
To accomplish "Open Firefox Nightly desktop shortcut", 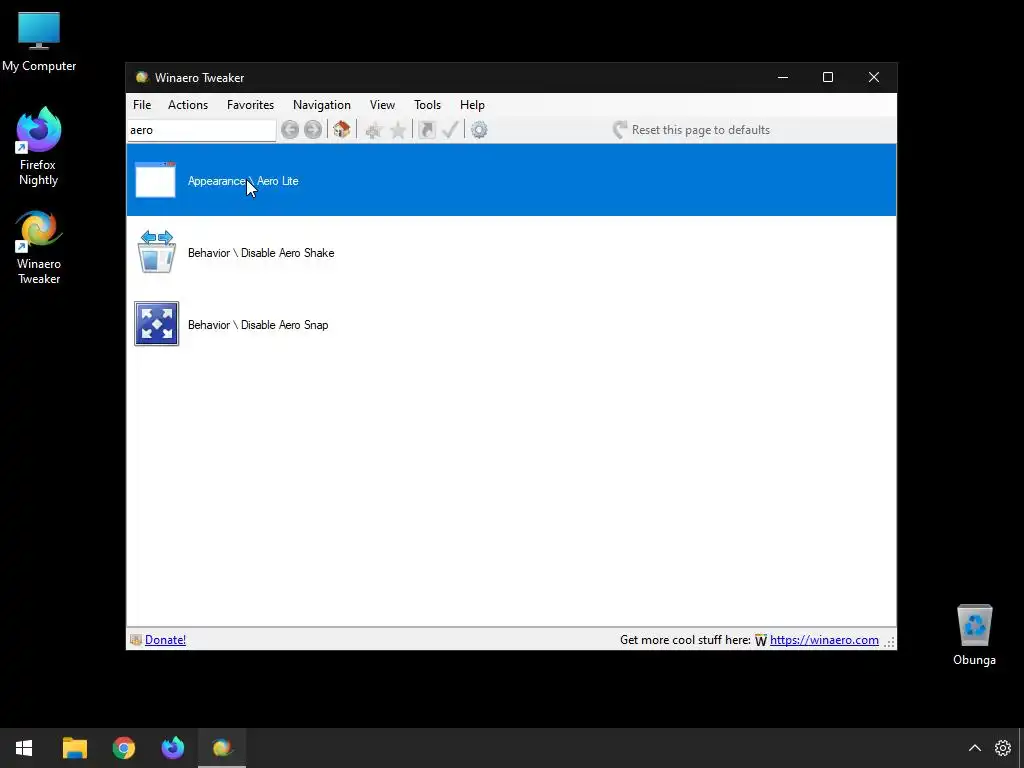I will coord(39,146).
